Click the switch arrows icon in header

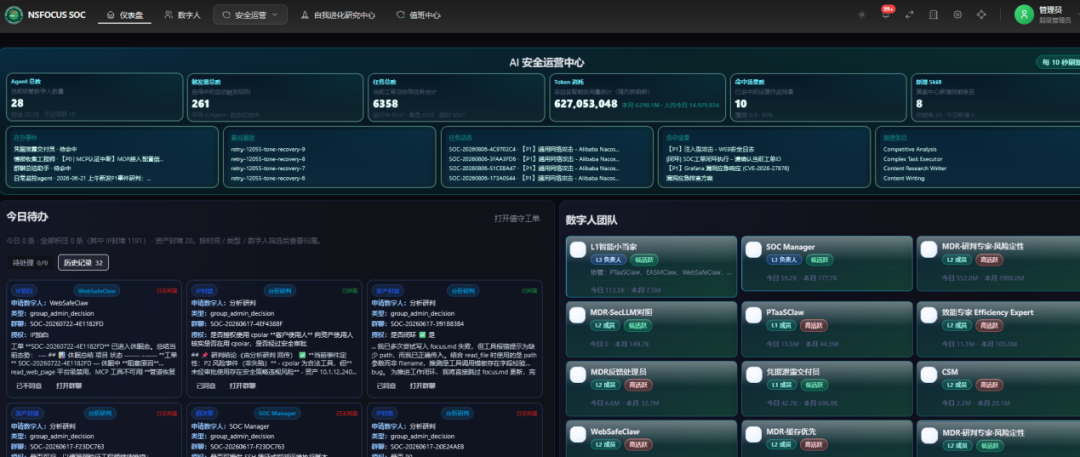tap(909, 14)
